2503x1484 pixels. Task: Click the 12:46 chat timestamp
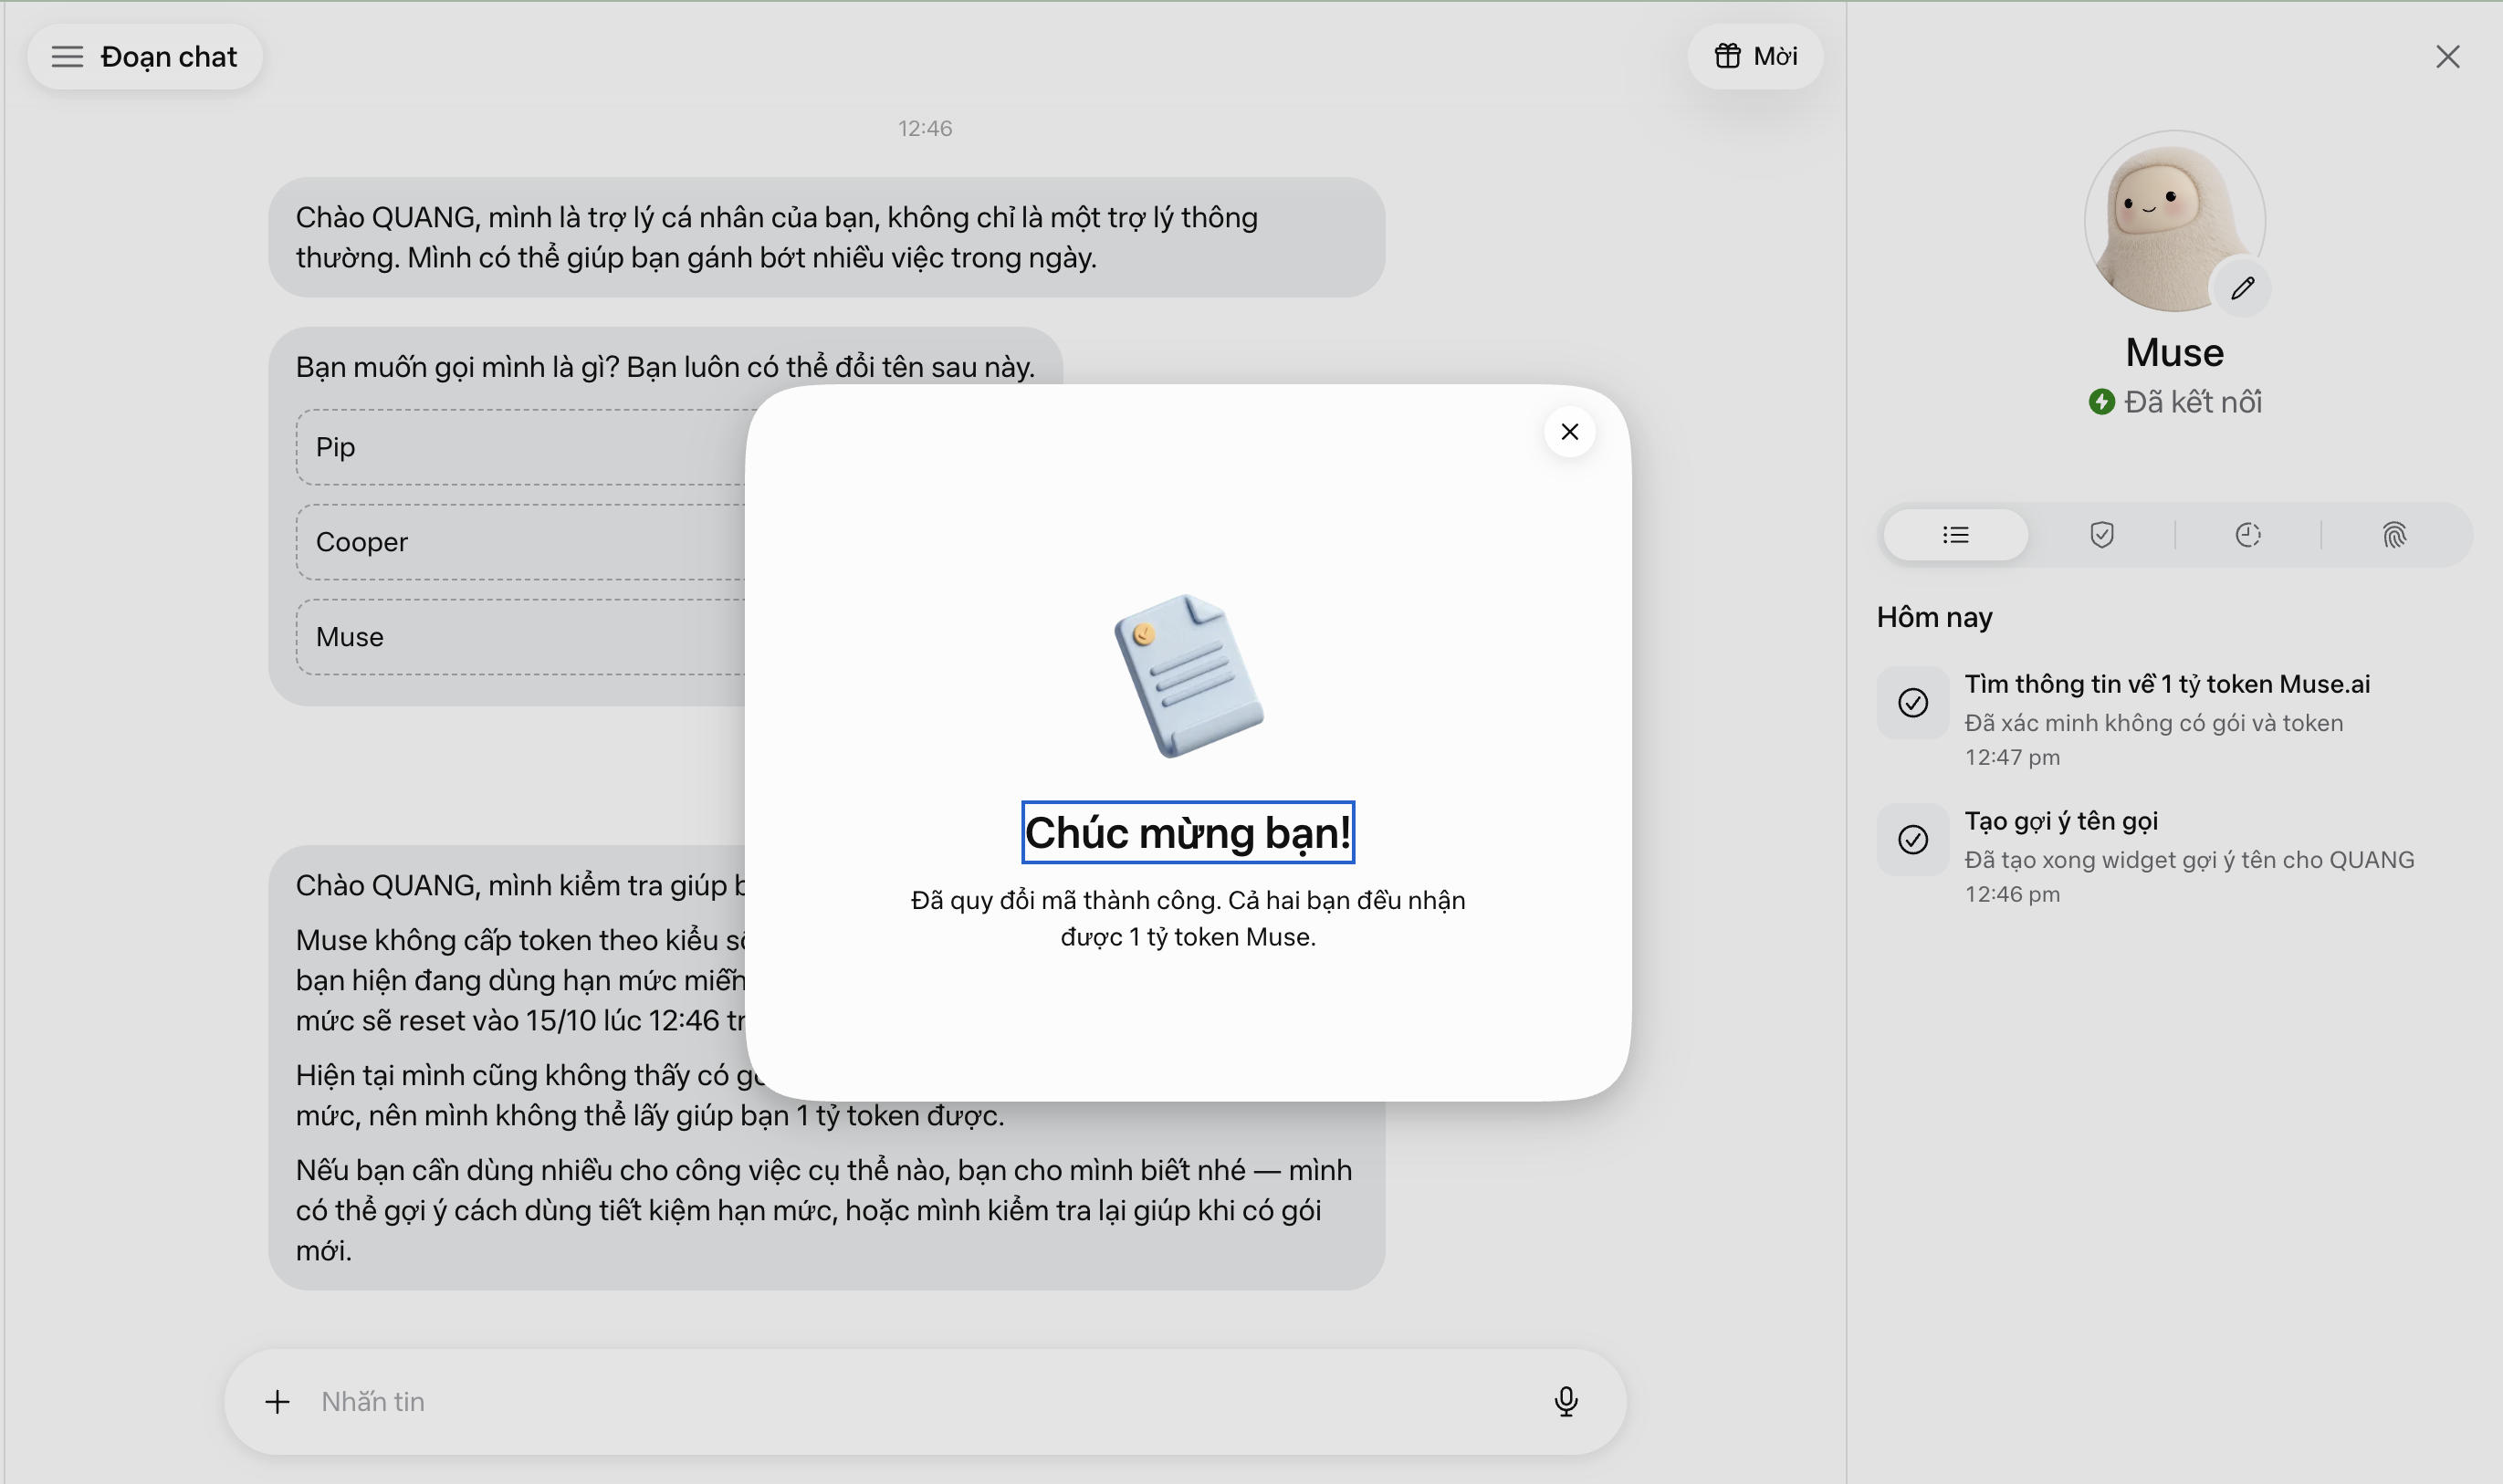coord(925,128)
